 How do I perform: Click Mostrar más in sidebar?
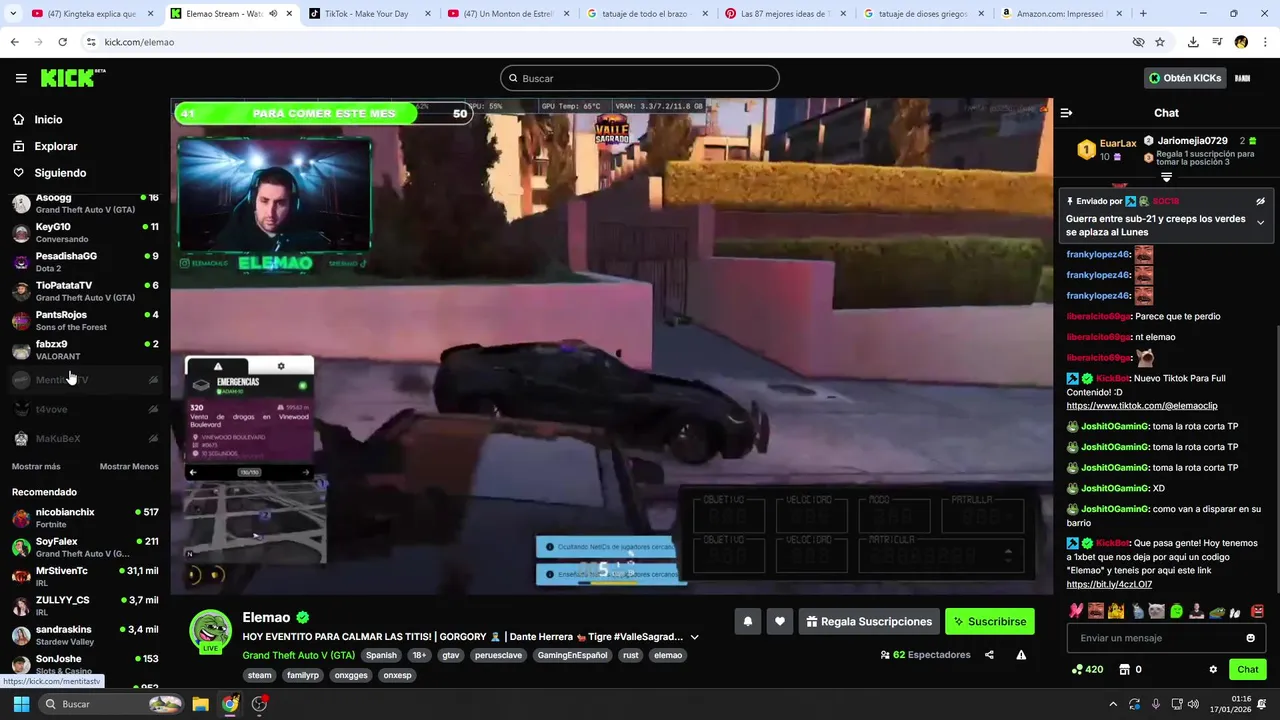tap(36, 466)
